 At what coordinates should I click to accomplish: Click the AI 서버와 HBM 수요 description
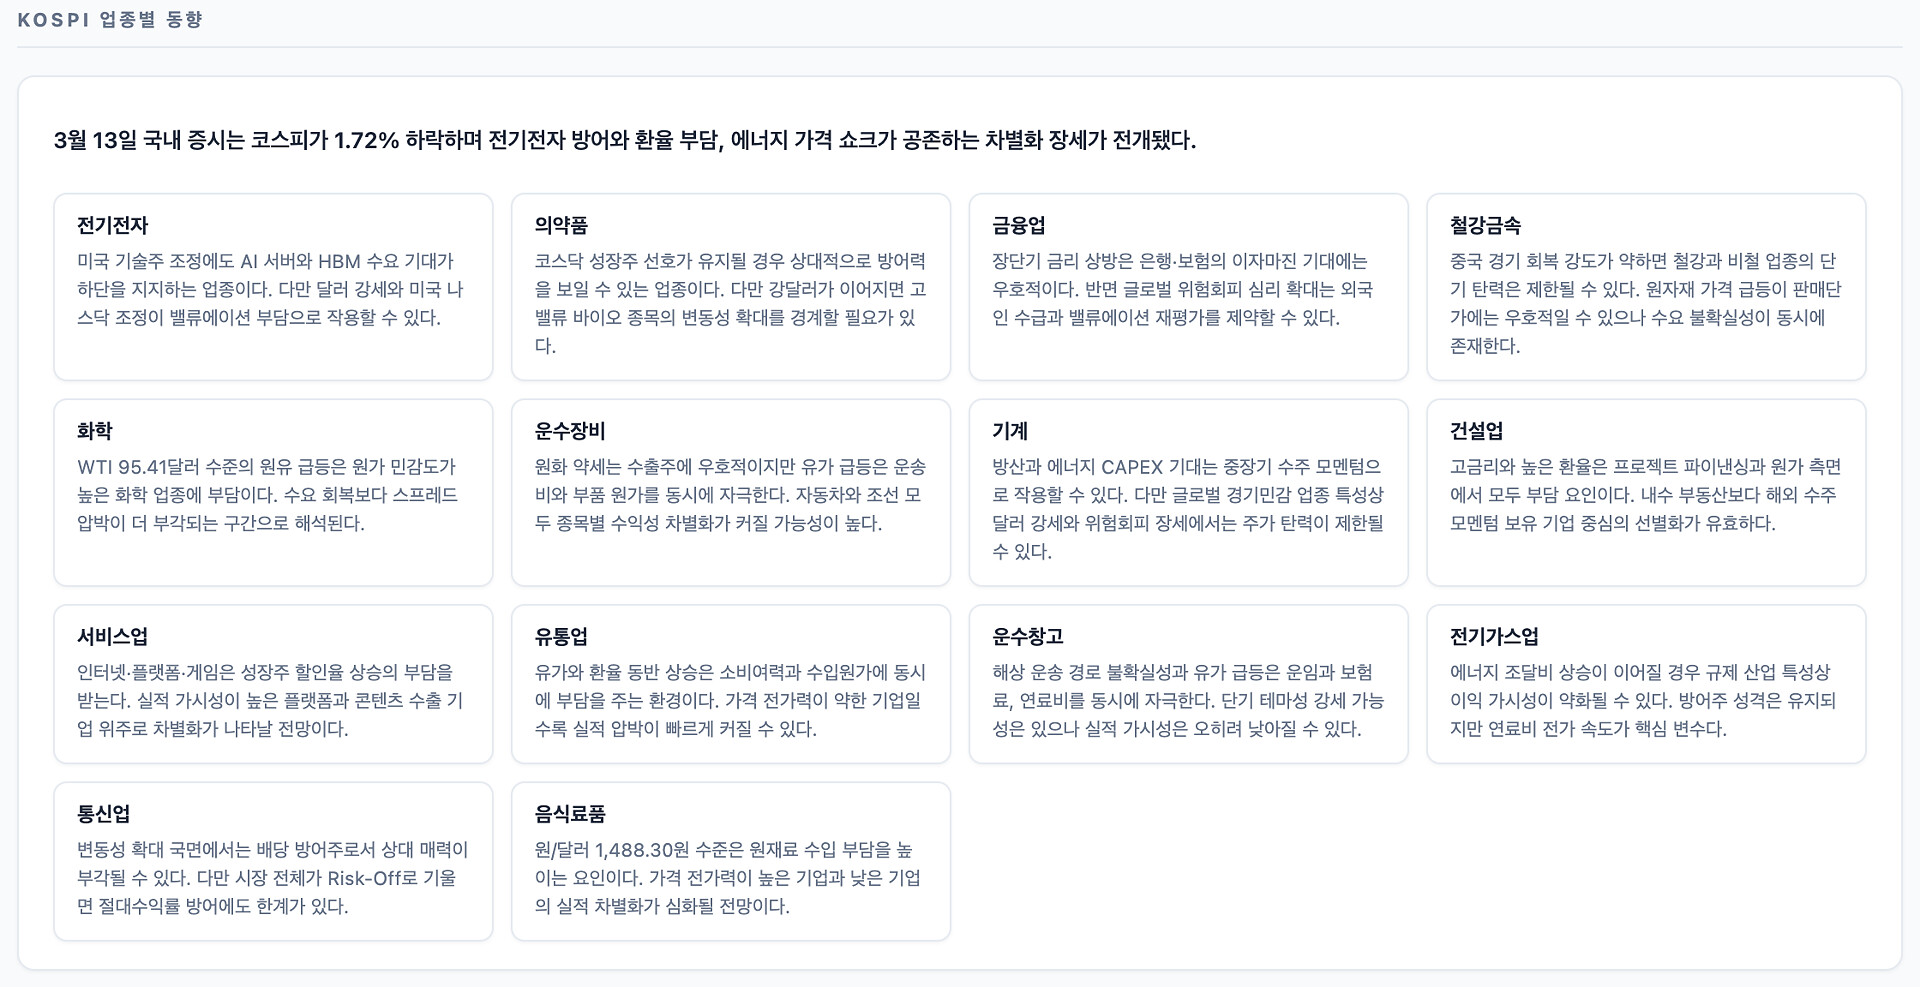click(269, 290)
